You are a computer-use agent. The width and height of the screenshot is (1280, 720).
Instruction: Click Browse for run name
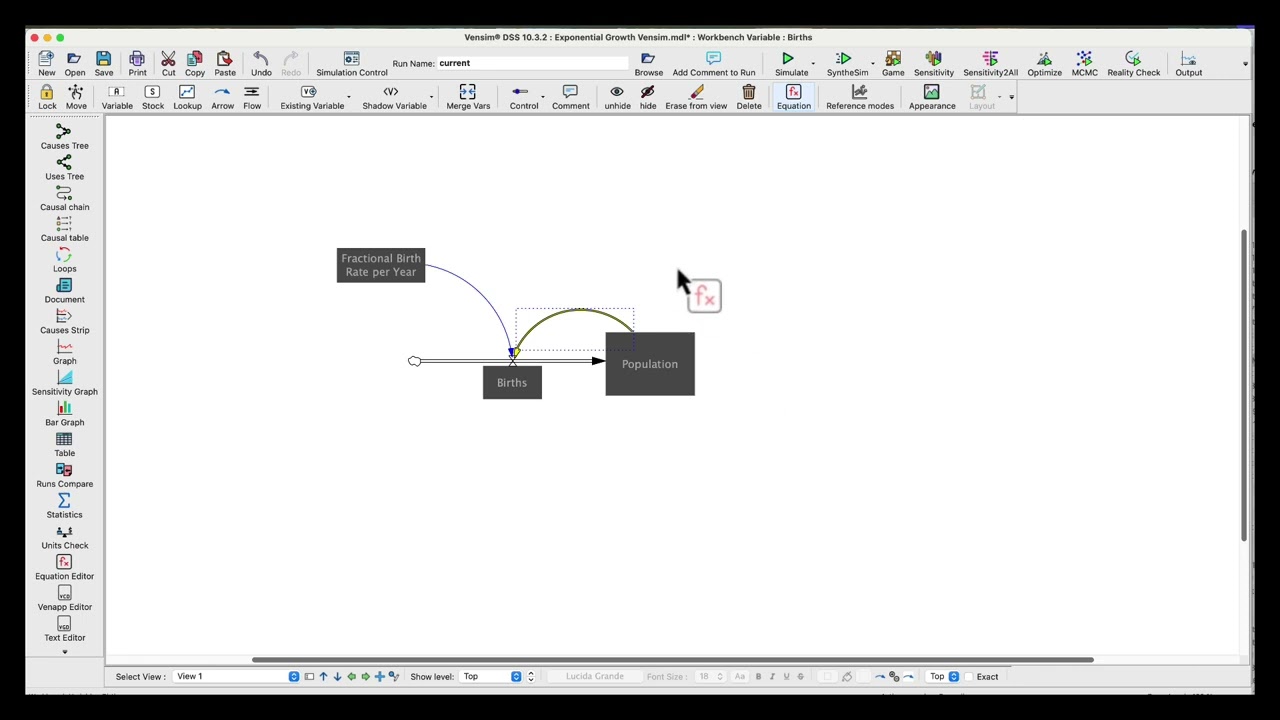tap(648, 64)
